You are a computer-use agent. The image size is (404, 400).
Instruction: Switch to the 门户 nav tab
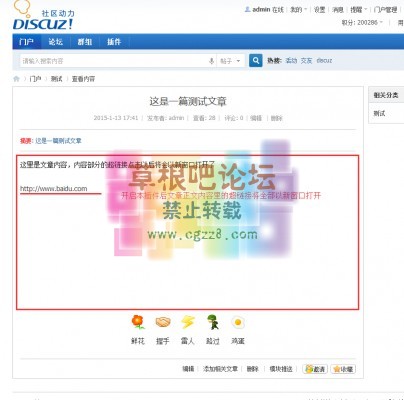[x=27, y=42]
